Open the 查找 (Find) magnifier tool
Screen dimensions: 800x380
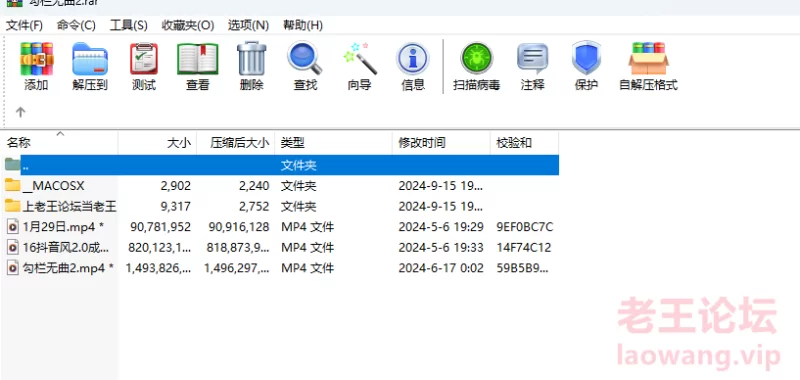click(305, 59)
